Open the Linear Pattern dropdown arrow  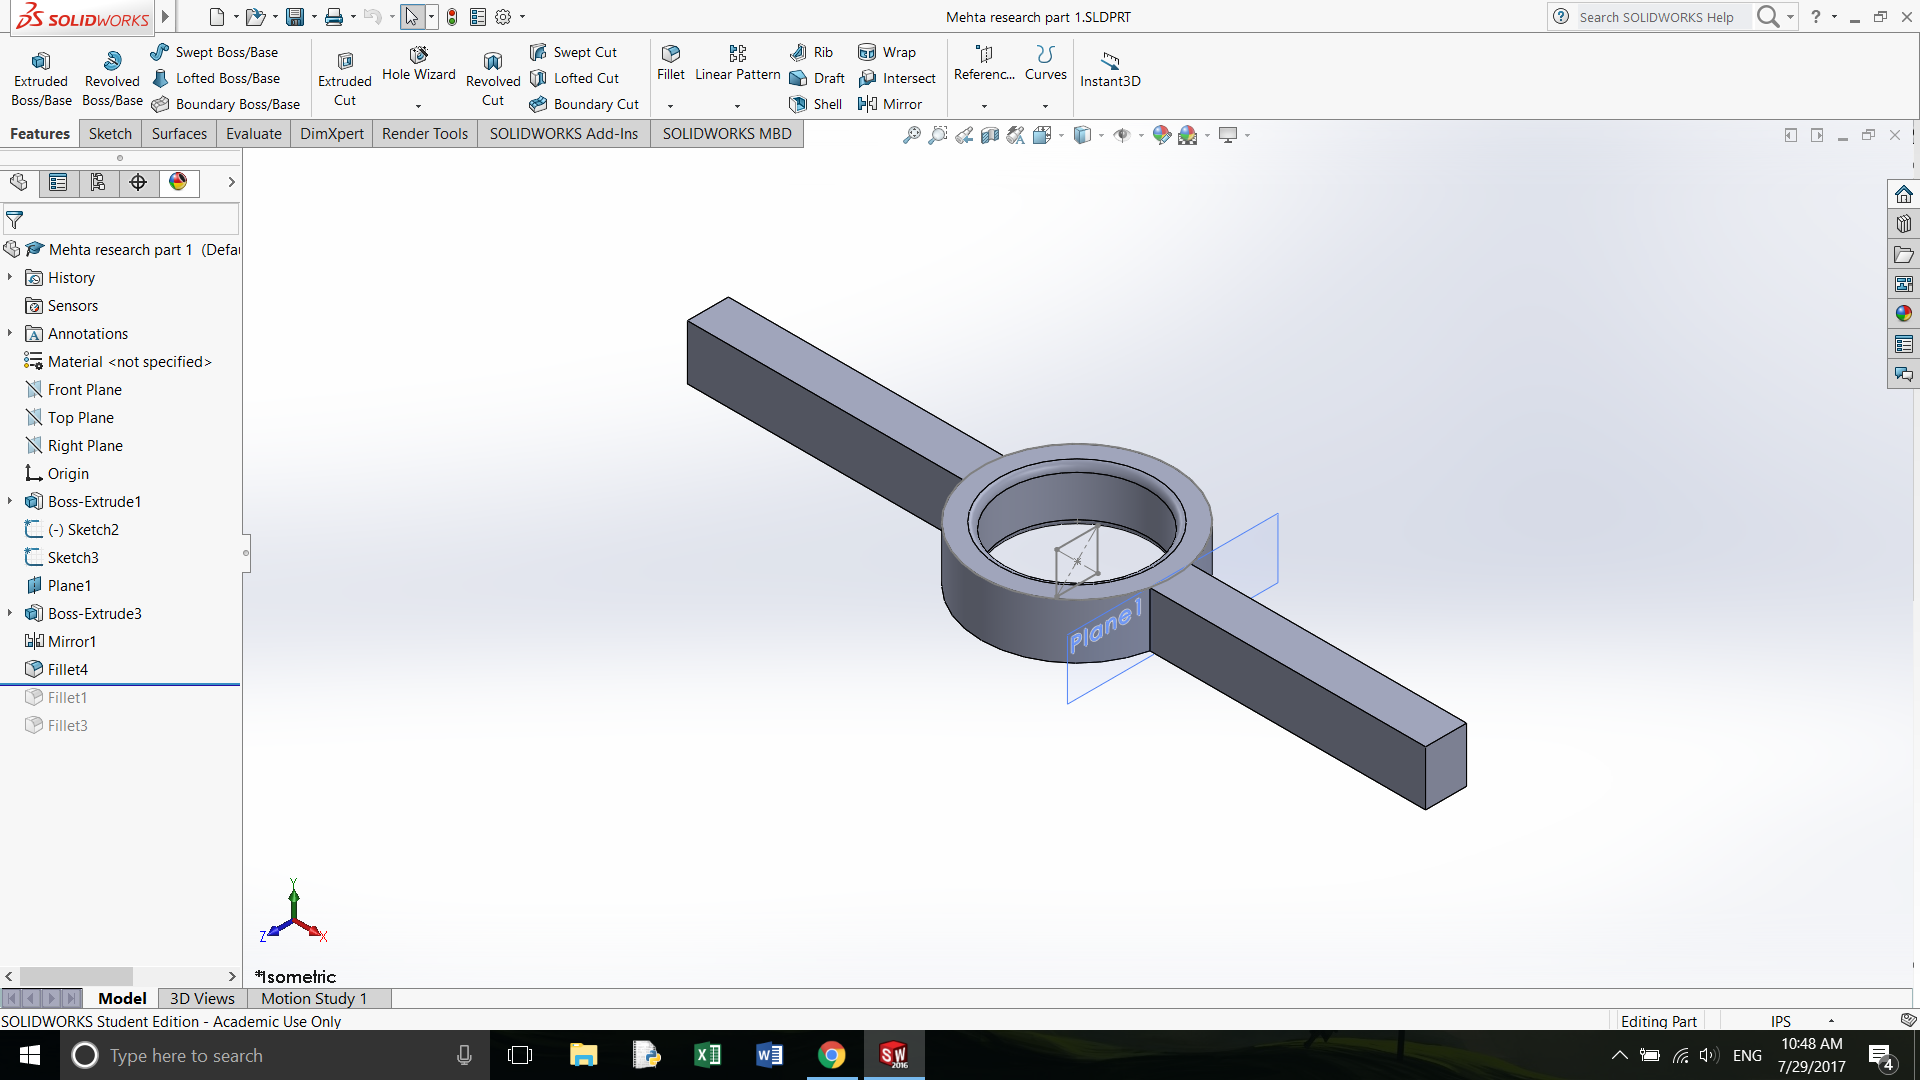pos(737,106)
